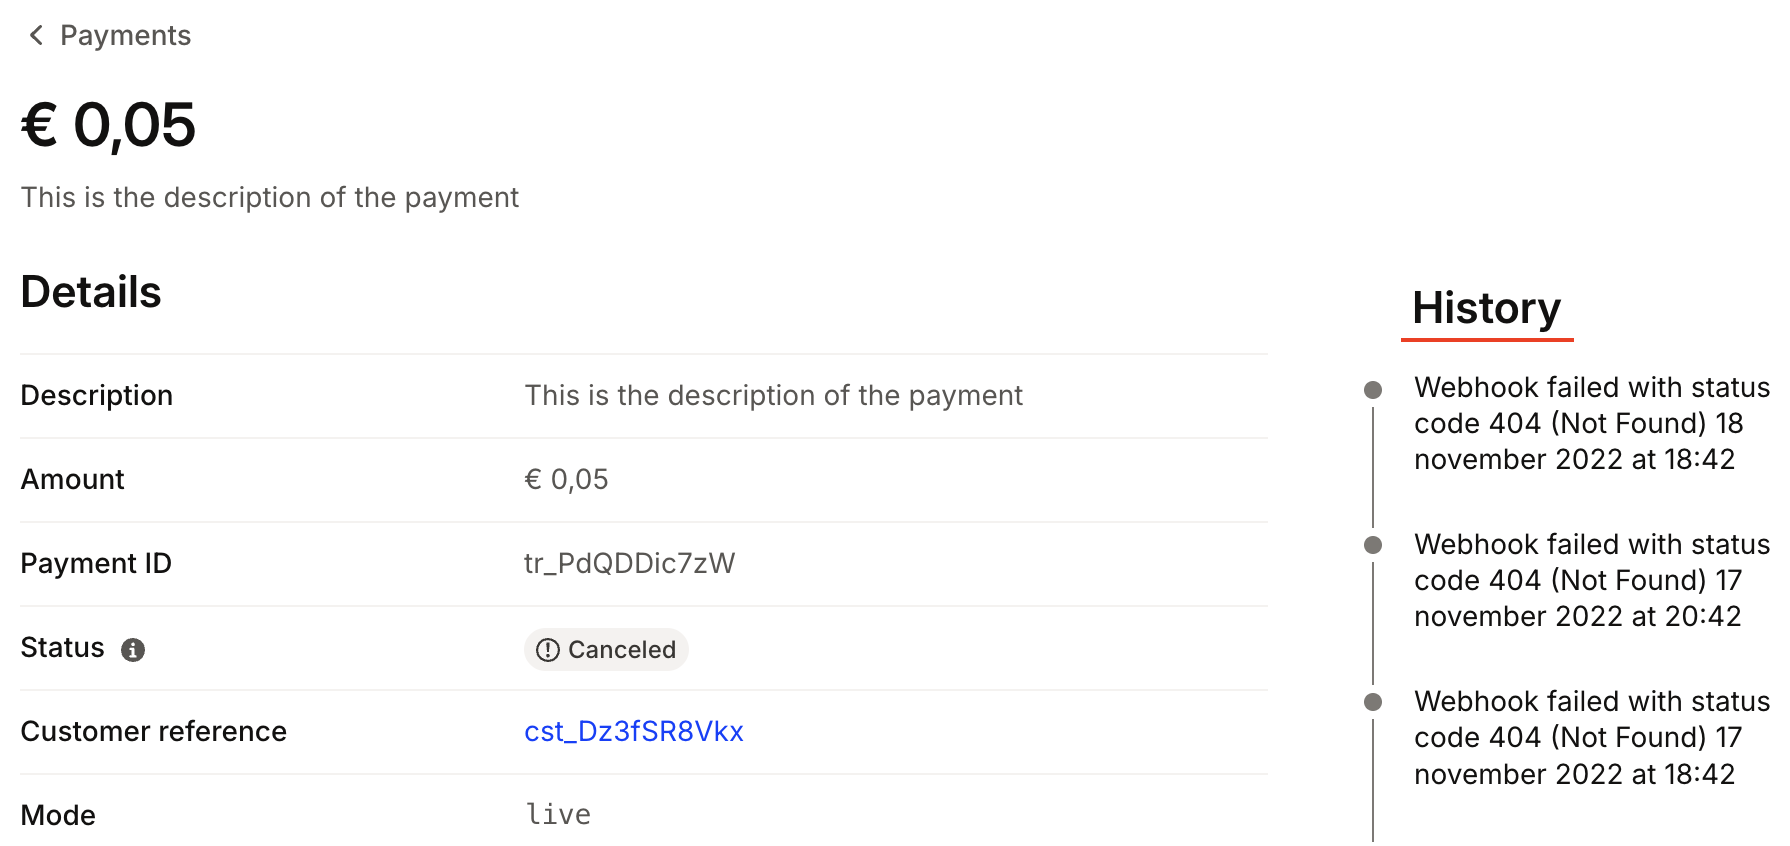The image size is (1790, 846).
Task: Click the Description value in the Details table
Action: coord(773,396)
